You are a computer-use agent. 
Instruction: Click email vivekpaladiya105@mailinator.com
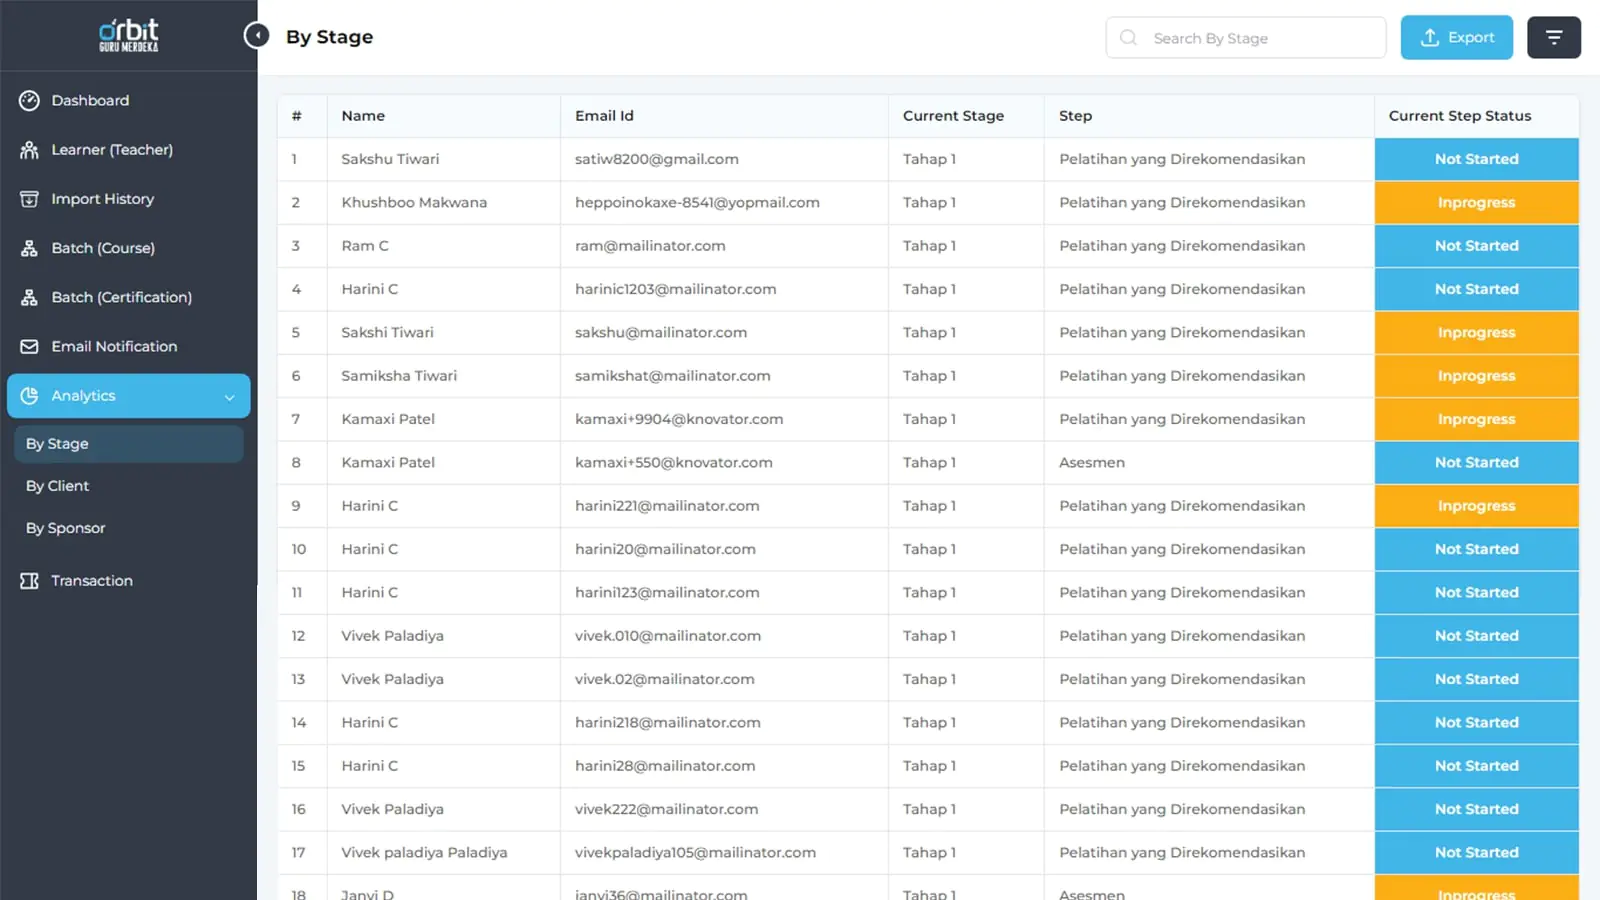point(695,853)
